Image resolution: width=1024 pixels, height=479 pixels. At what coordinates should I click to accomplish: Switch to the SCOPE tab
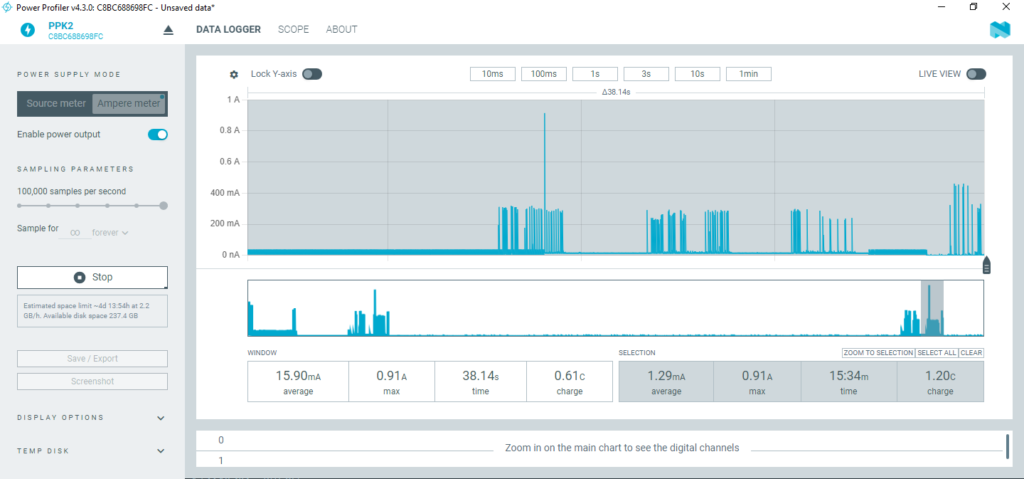click(x=293, y=29)
